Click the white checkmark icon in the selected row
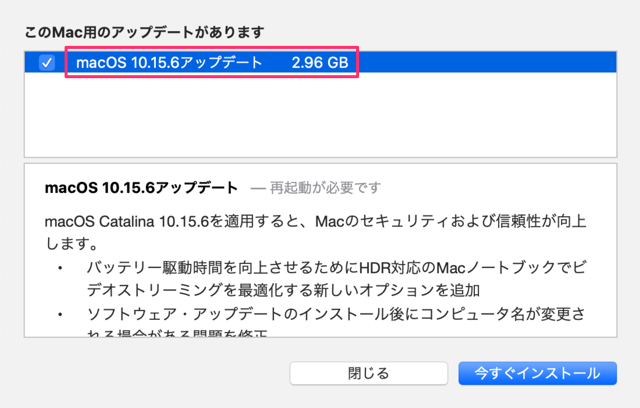The width and height of the screenshot is (640, 408). (47, 63)
